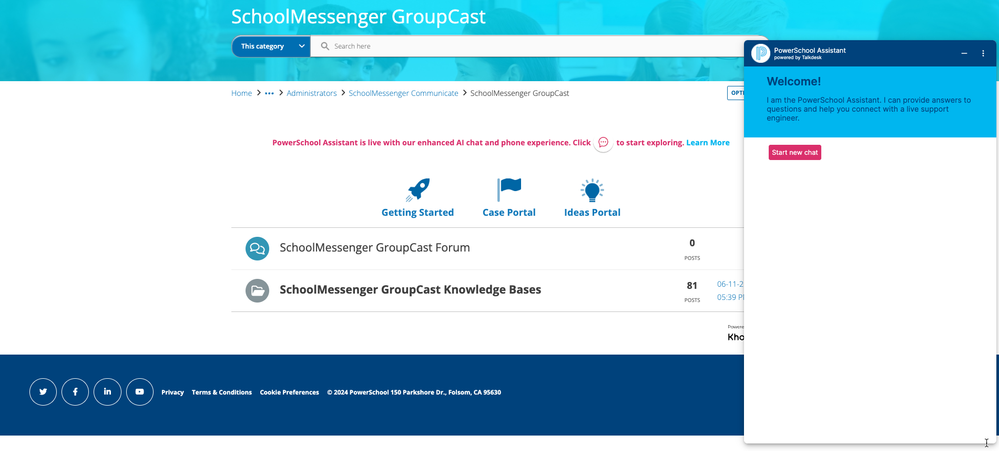The height and width of the screenshot is (451, 999).
Task: Navigate to SchoolMessenger Communicate breadcrumb
Action: coord(403,93)
